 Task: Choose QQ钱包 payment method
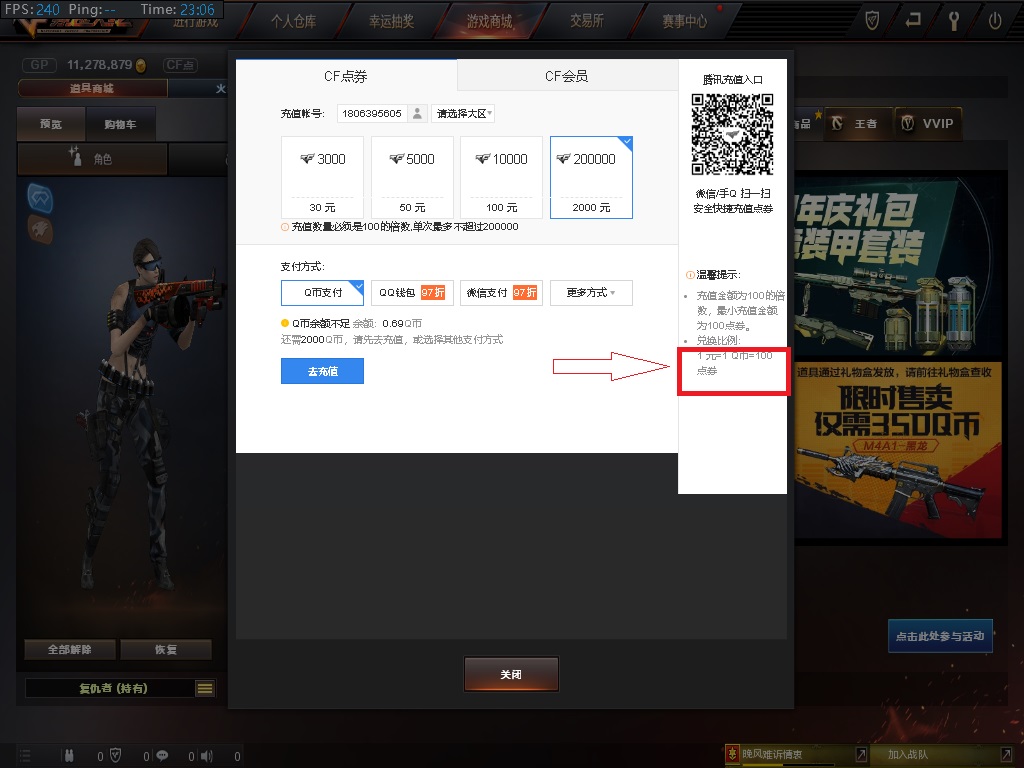click(412, 293)
